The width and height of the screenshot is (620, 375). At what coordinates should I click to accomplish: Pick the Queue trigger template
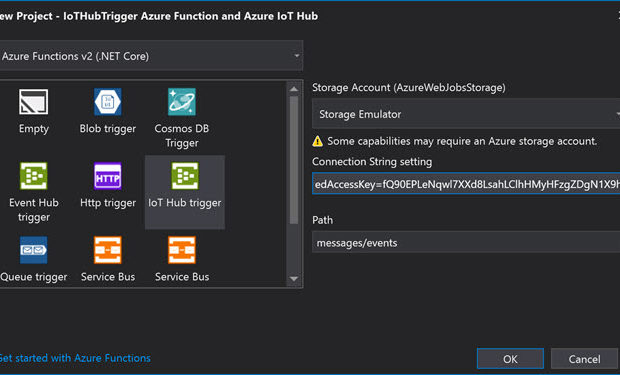[34, 259]
